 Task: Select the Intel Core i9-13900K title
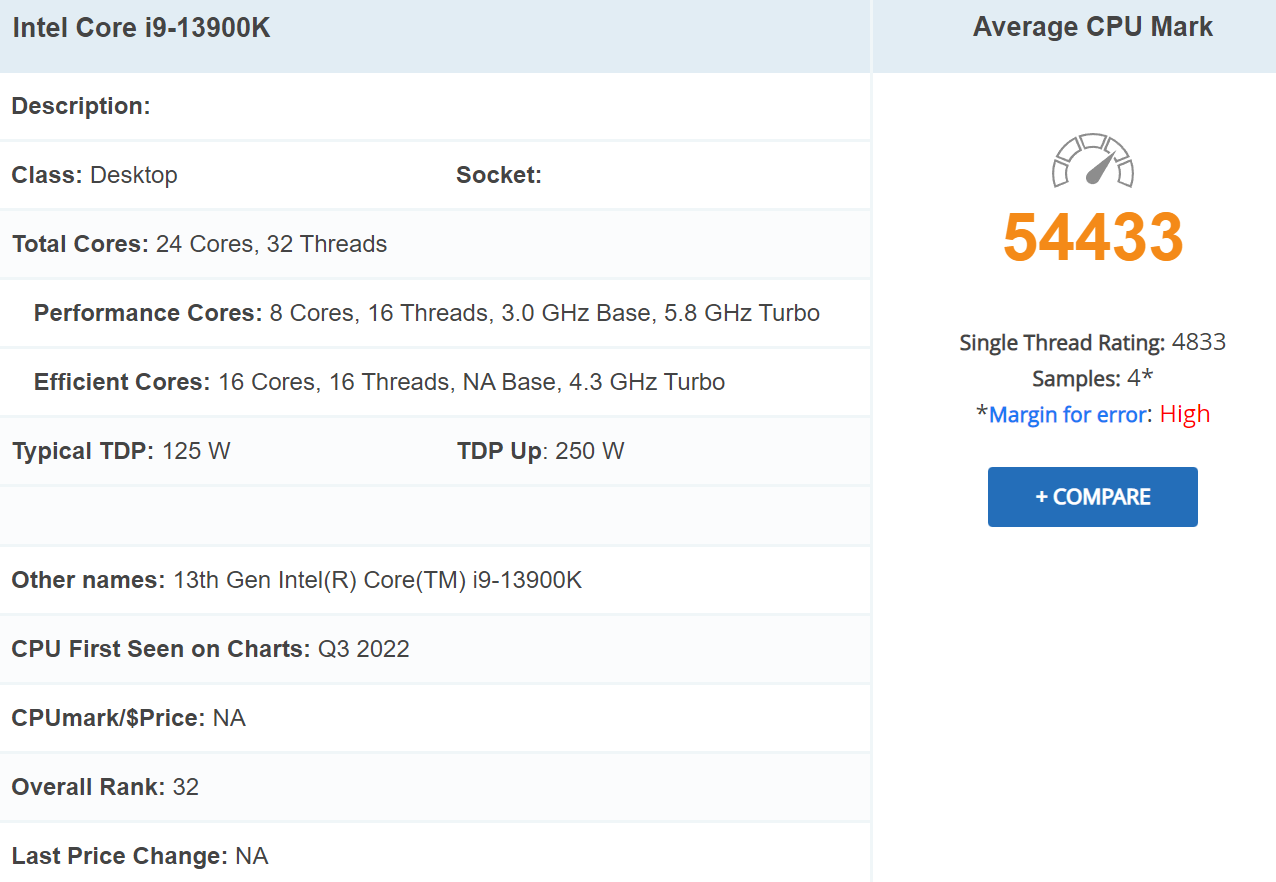pyautogui.click(x=140, y=28)
